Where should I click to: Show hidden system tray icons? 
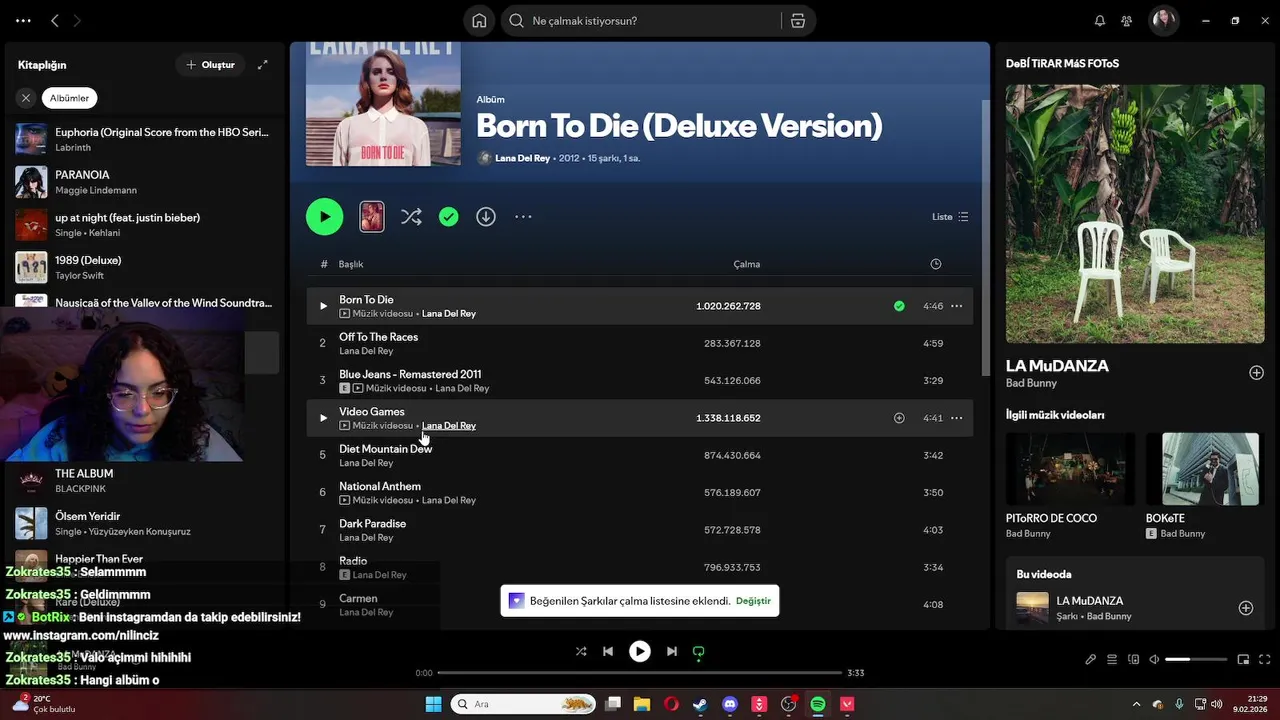[x=1136, y=704]
